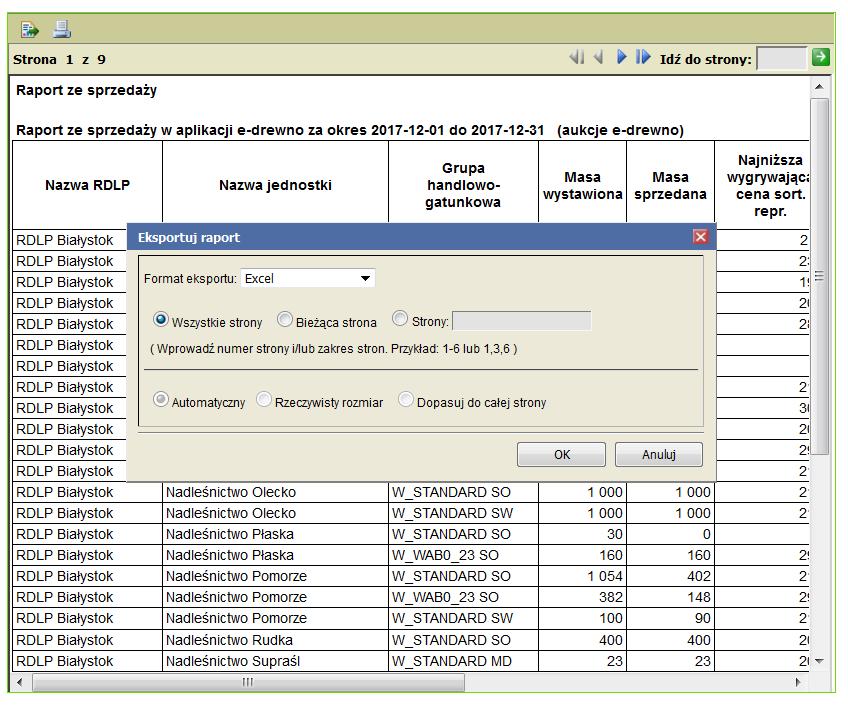Select Bieżąca strona radio button
The height and width of the screenshot is (706, 848).
pyautogui.click(x=284, y=319)
